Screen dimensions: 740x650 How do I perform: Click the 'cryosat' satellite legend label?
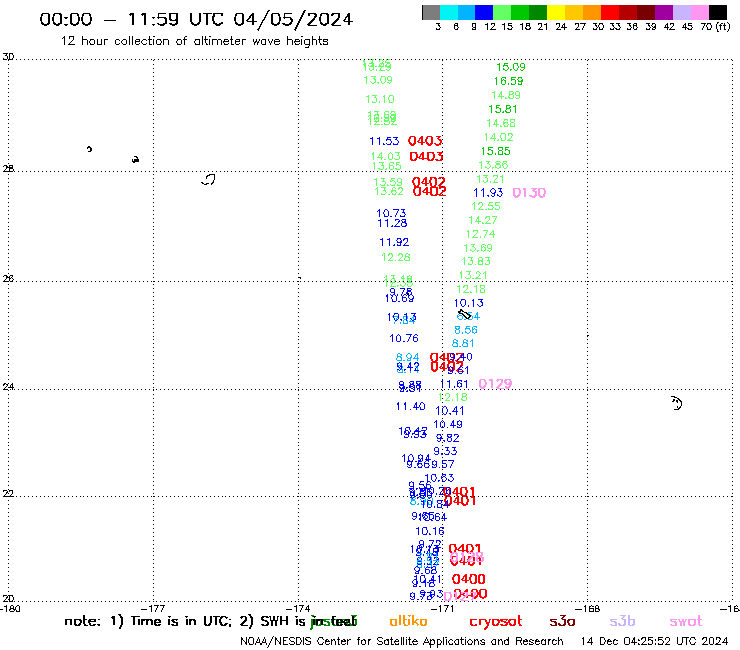click(496, 622)
